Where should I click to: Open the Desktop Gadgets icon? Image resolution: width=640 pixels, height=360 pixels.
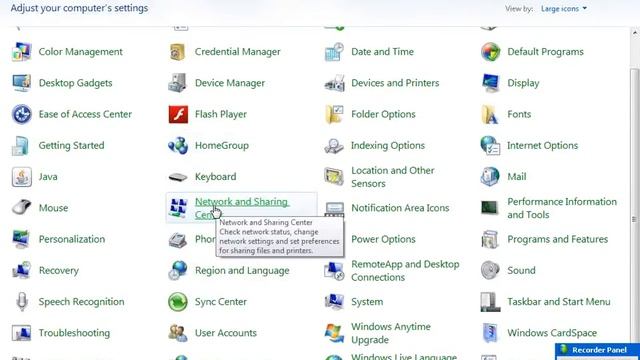pyautogui.click(x=22, y=83)
